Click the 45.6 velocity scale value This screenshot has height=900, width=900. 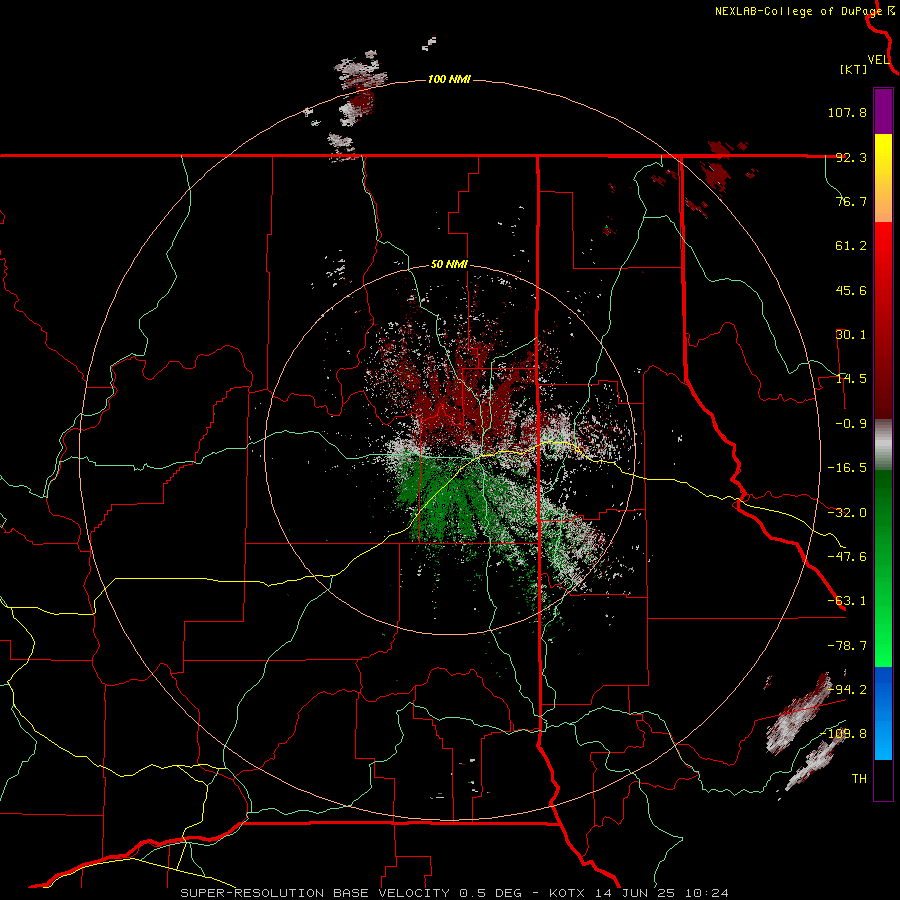851,290
